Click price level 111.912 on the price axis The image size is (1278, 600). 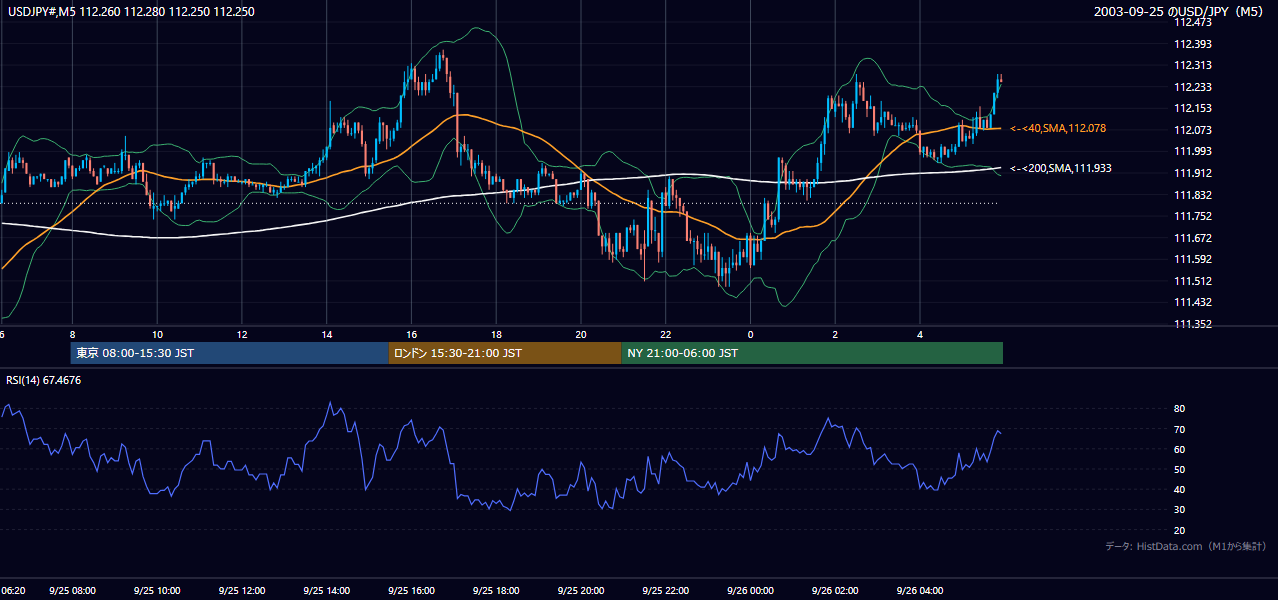[x=1193, y=173]
